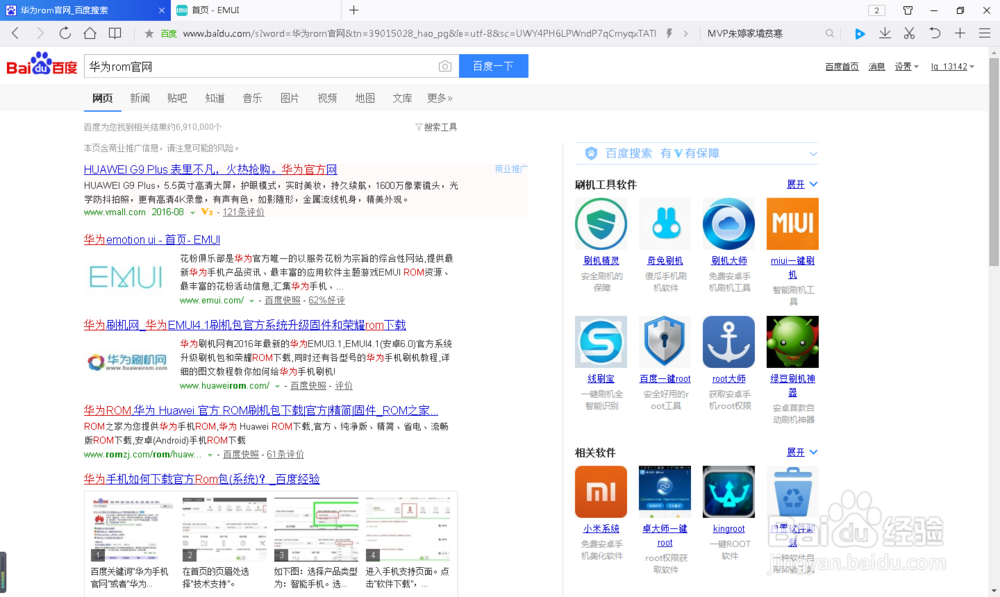The image size is (1000, 597).
Task: Open the 百度一键root shield icon
Action: pos(664,341)
